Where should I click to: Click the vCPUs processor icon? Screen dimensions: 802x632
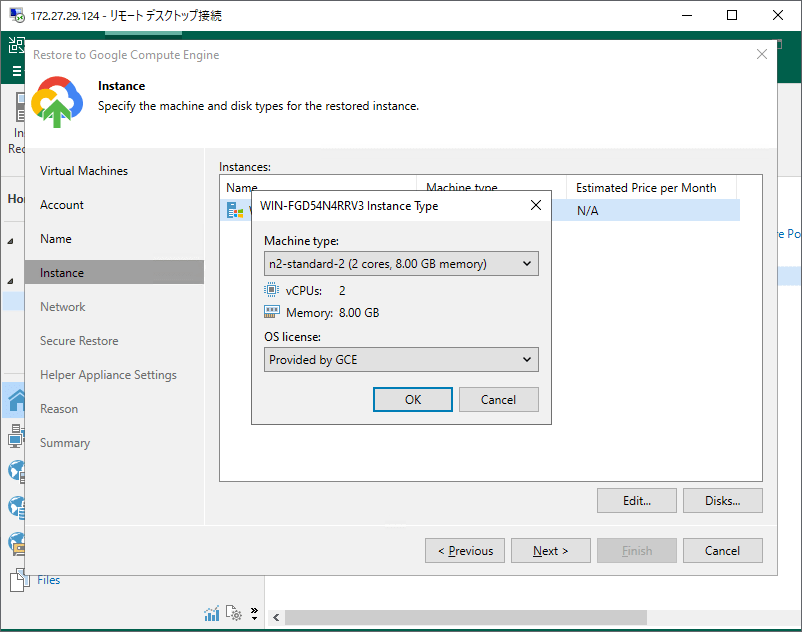(271, 290)
